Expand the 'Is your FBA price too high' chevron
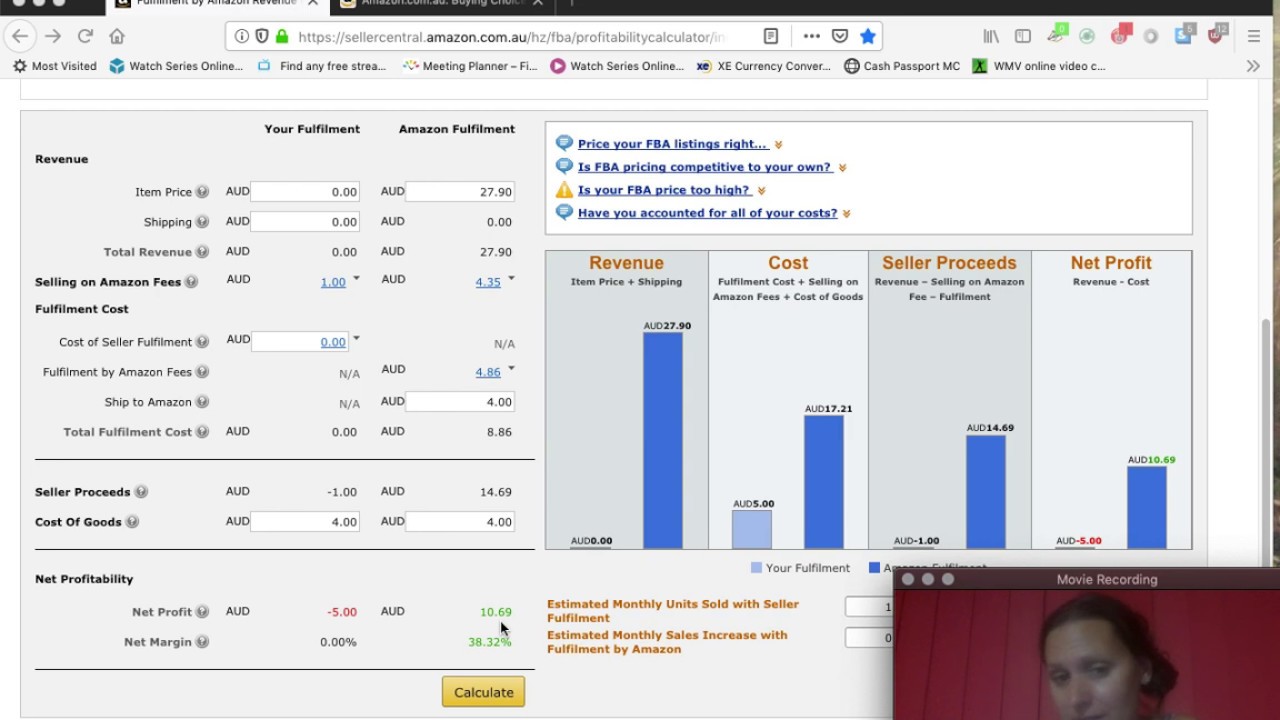The image size is (1280, 720). click(x=761, y=191)
